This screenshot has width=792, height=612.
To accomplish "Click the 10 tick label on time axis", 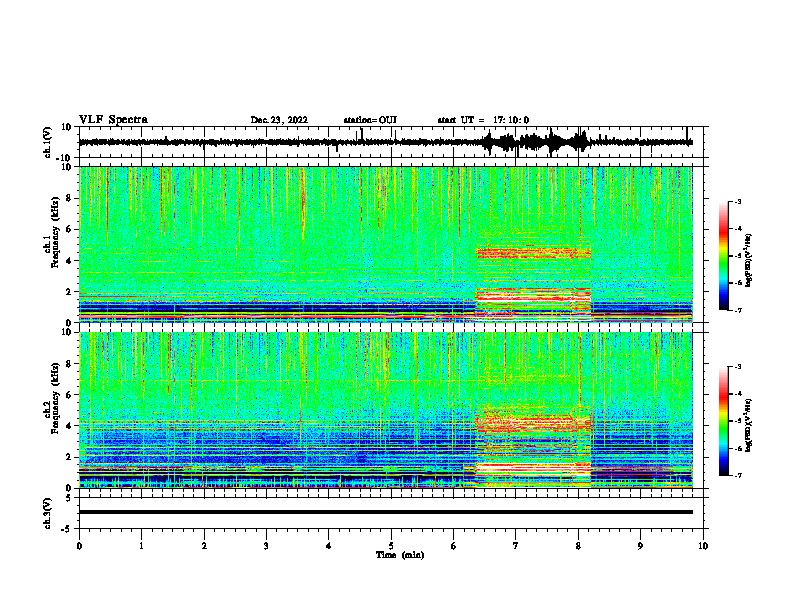I will click(703, 546).
